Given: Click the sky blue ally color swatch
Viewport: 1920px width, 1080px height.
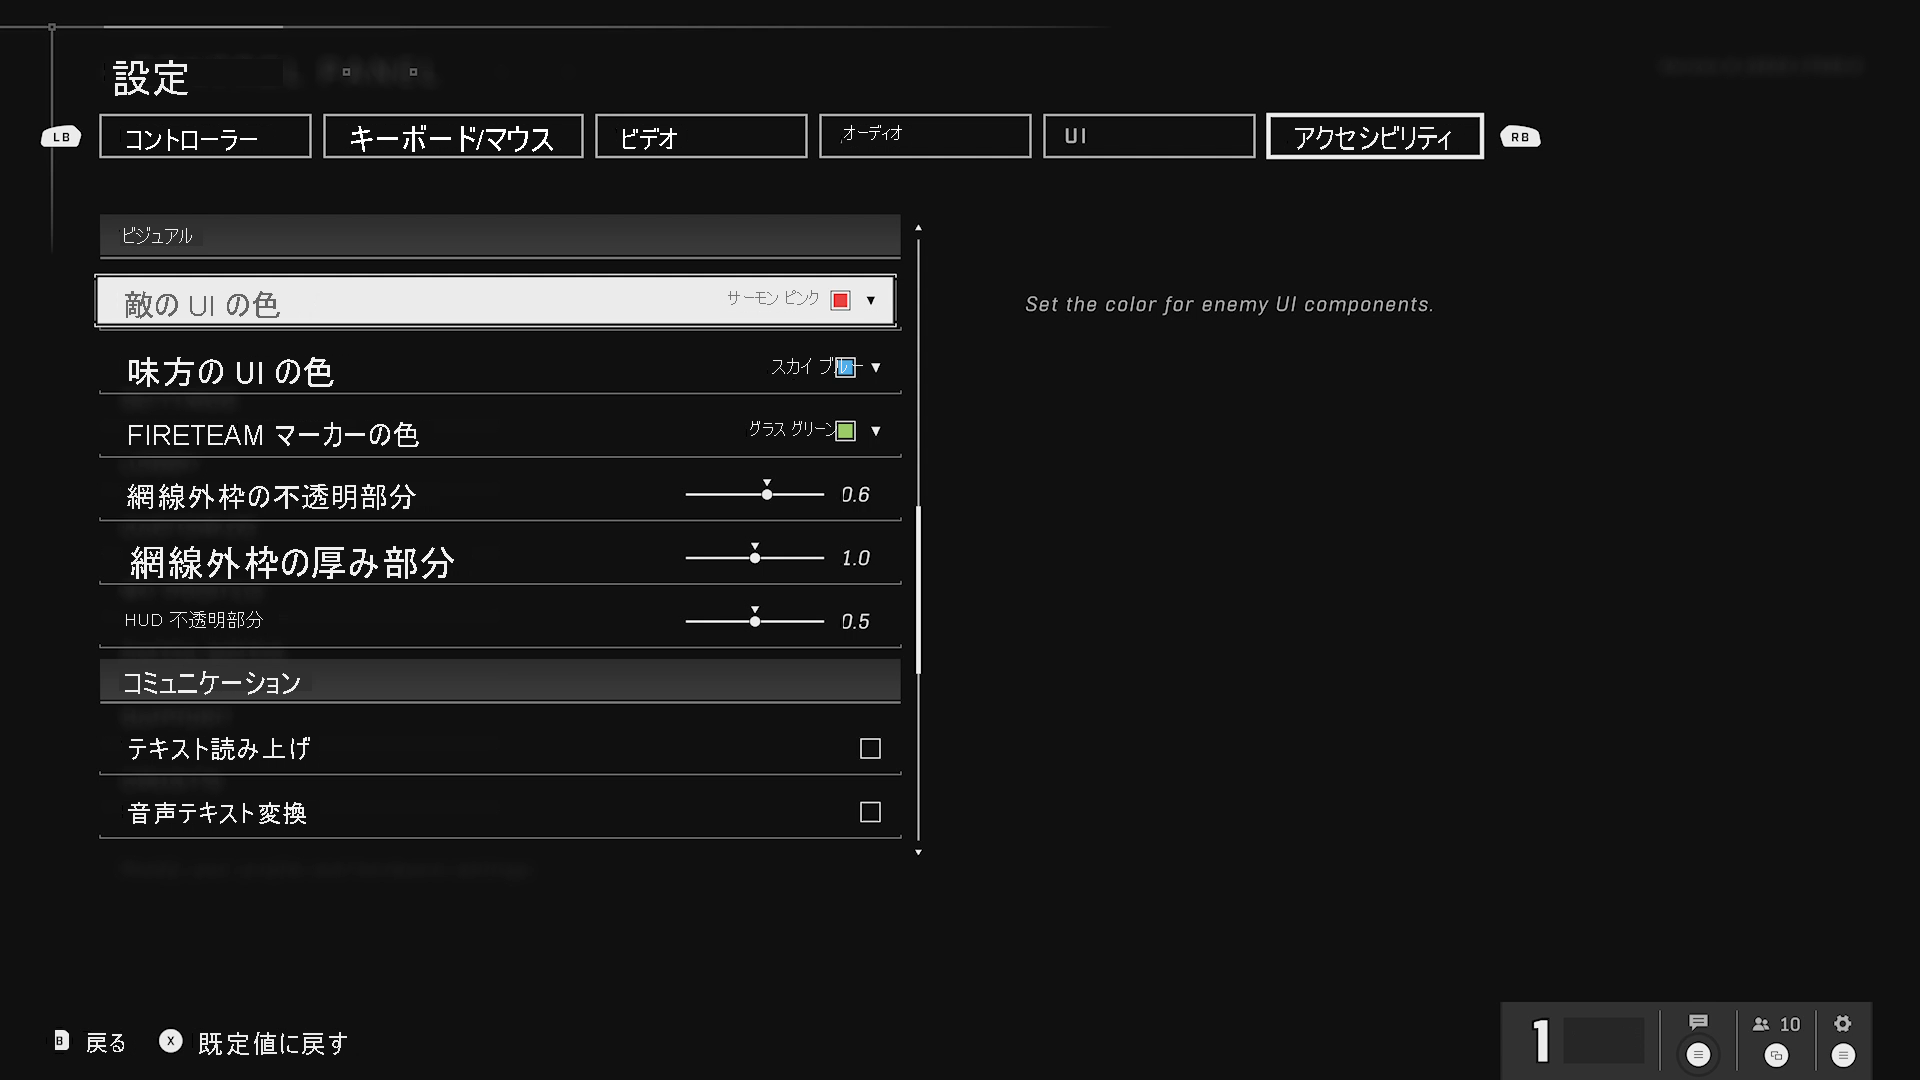Looking at the screenshot, I should point(845,367).
